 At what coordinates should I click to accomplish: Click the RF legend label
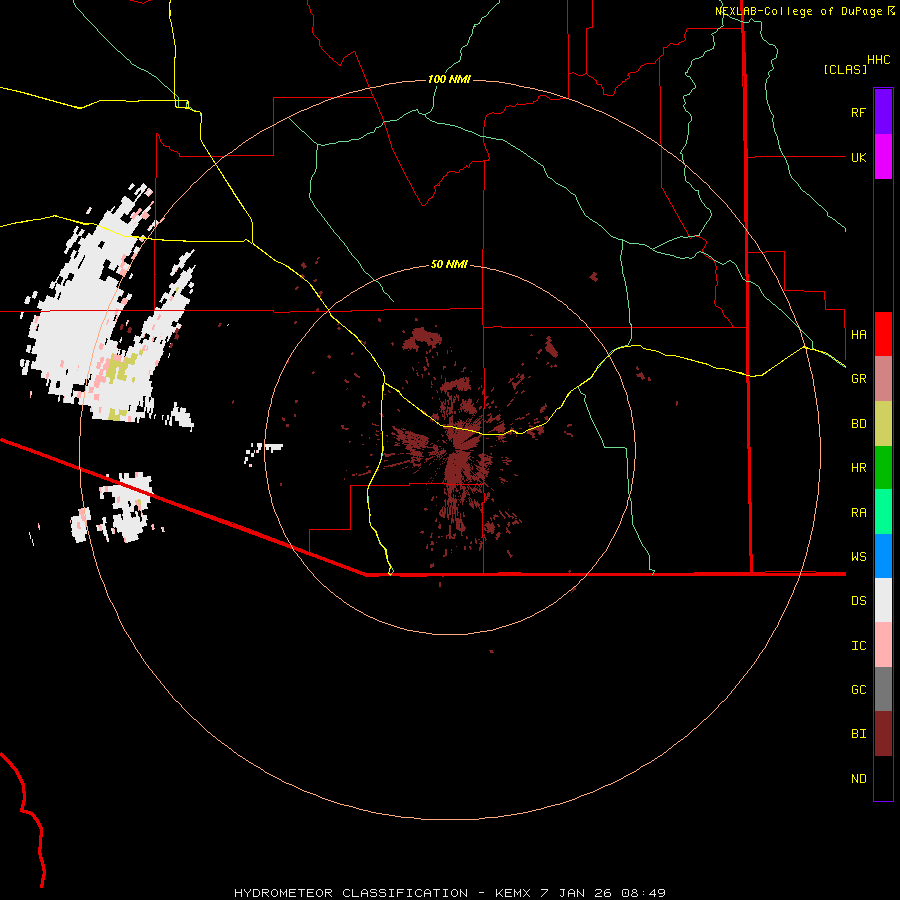(858, 112)
